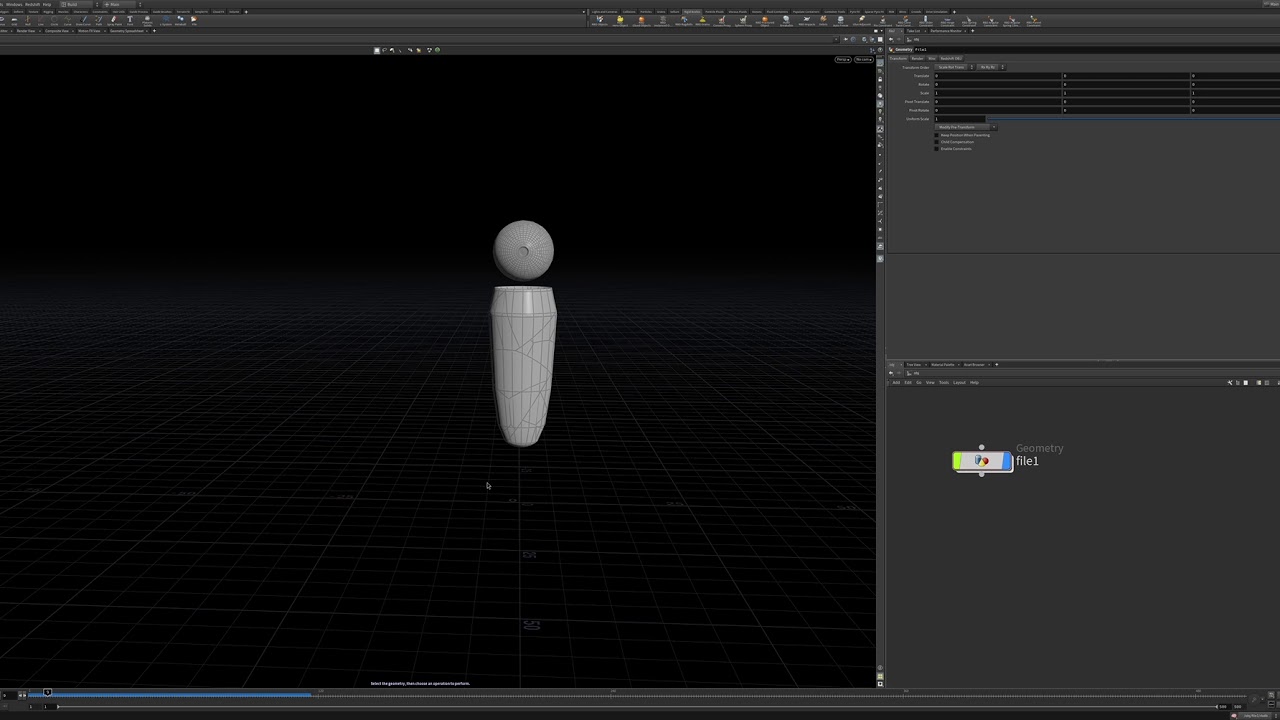Open the Build desktop dropdown
This screenshot has width=1280, height=720.
click(78, 4)
